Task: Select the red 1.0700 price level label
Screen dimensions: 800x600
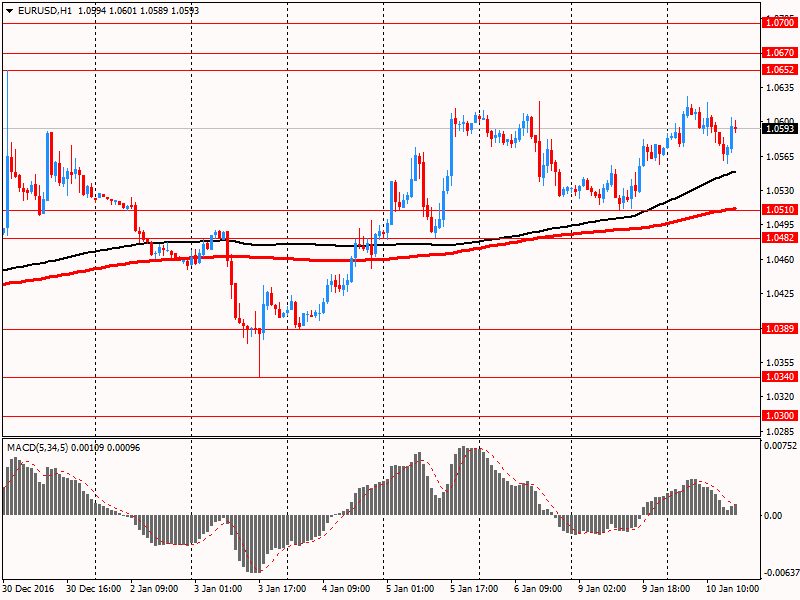Action: point(779,22)
